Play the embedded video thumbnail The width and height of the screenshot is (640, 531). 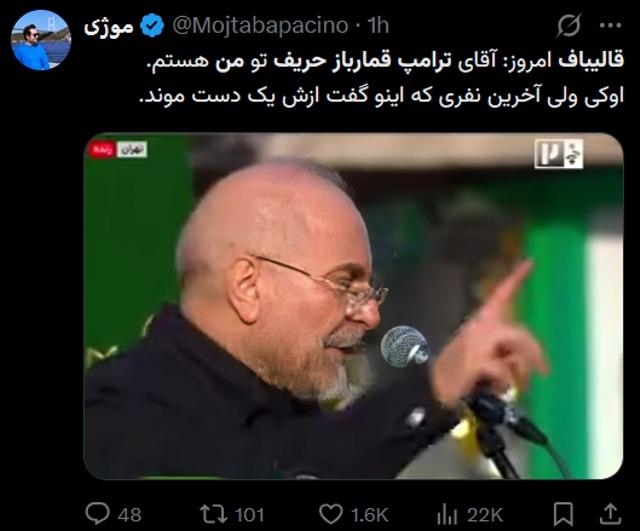353,306
